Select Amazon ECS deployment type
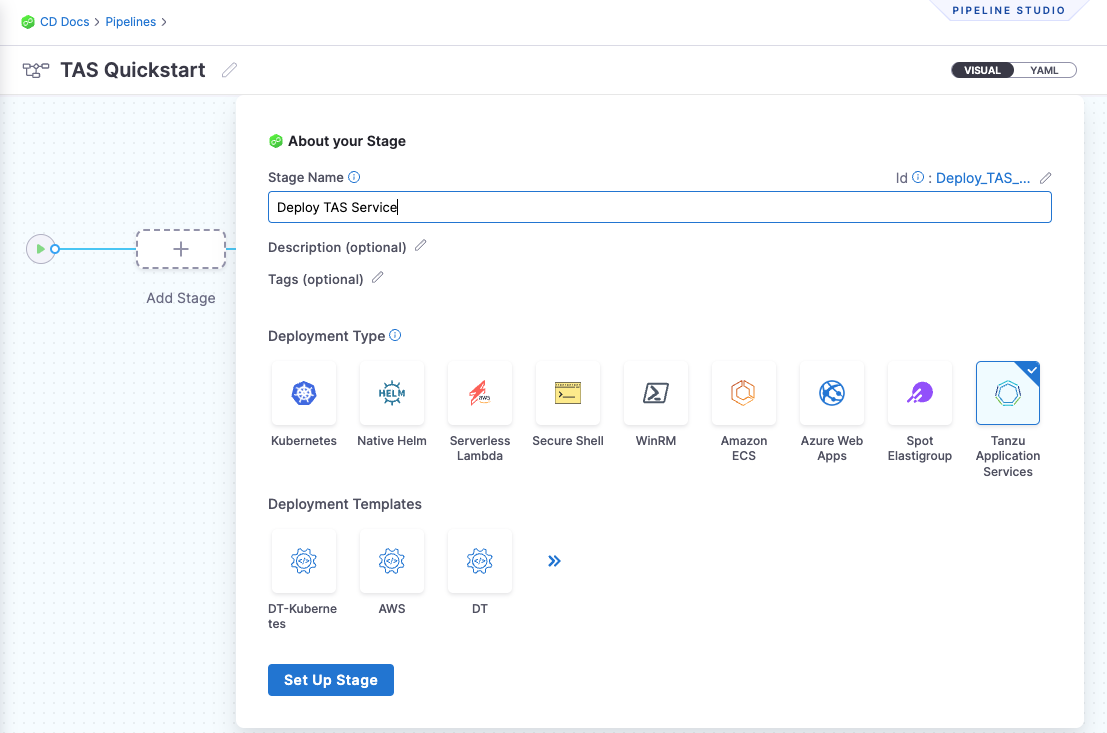The height and width of the screenshot is (733, 1107). coord(744,394)
